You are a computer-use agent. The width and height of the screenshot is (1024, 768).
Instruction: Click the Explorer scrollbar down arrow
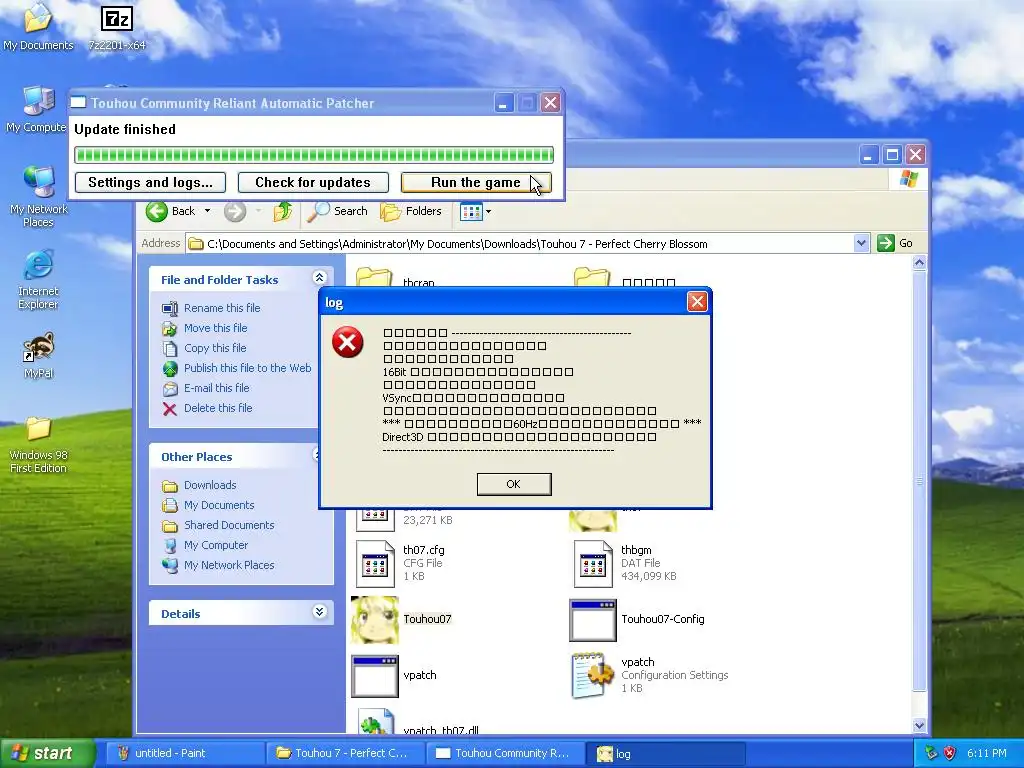[x=919, y=726]
